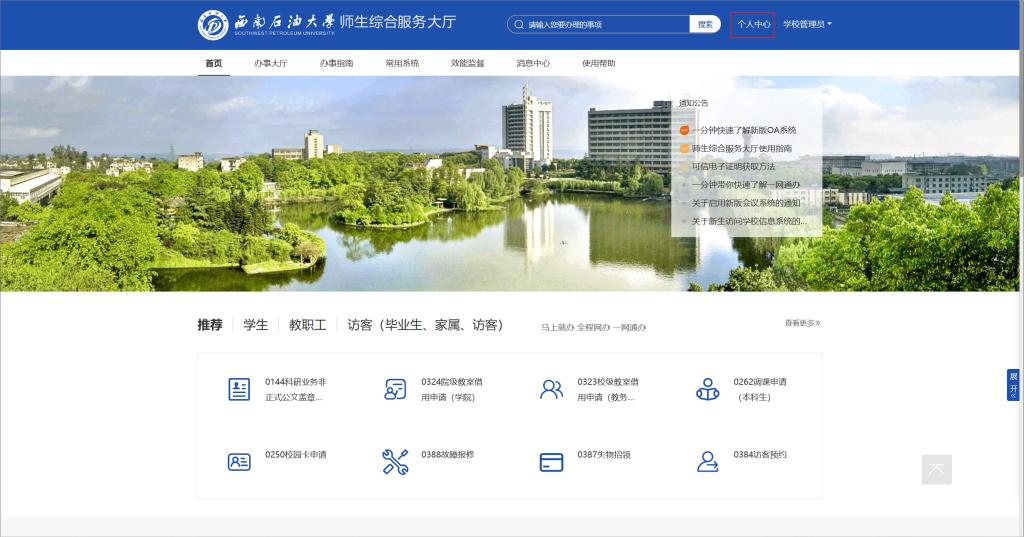Open the 0388故障报修 wrench icon

(x=395, y=462)
